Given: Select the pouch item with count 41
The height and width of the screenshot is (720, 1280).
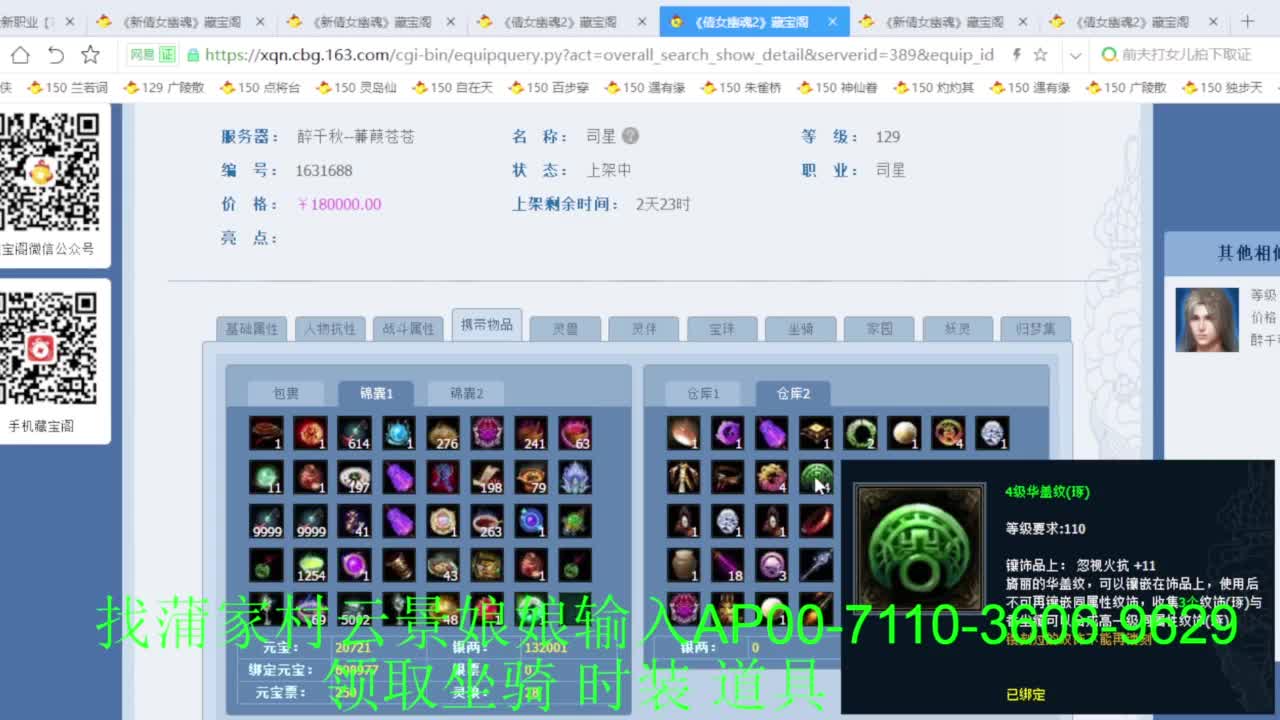Looking at the screenshot, I should coord(354,521).
